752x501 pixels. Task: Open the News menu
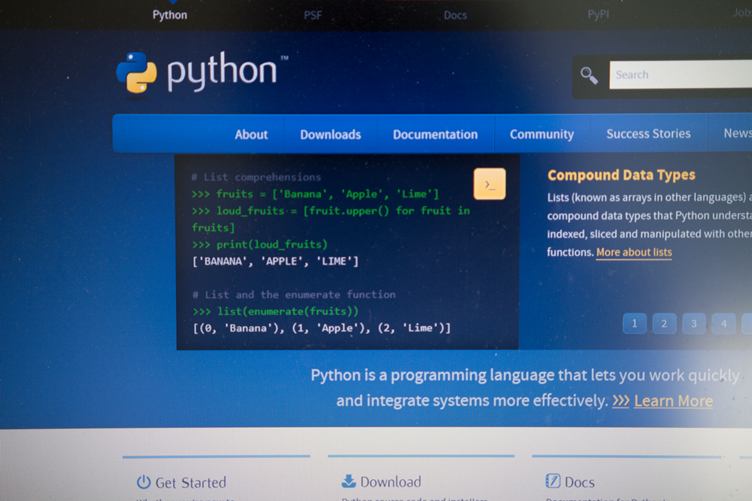point(738,133)
